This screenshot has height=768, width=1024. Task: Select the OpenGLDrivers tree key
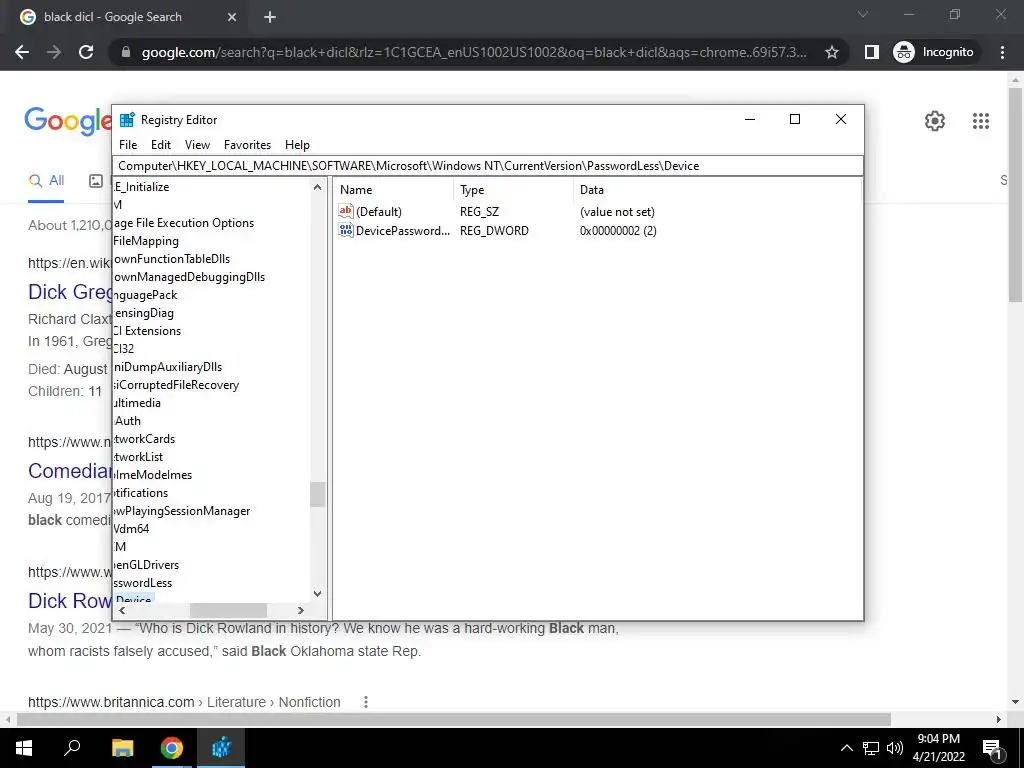point(146,565)
